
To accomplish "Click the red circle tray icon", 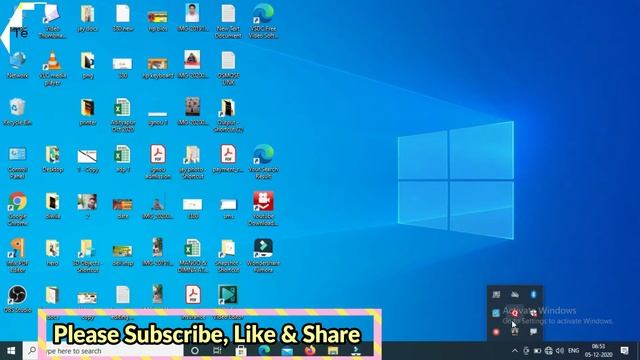I will [x=496, y=332].
